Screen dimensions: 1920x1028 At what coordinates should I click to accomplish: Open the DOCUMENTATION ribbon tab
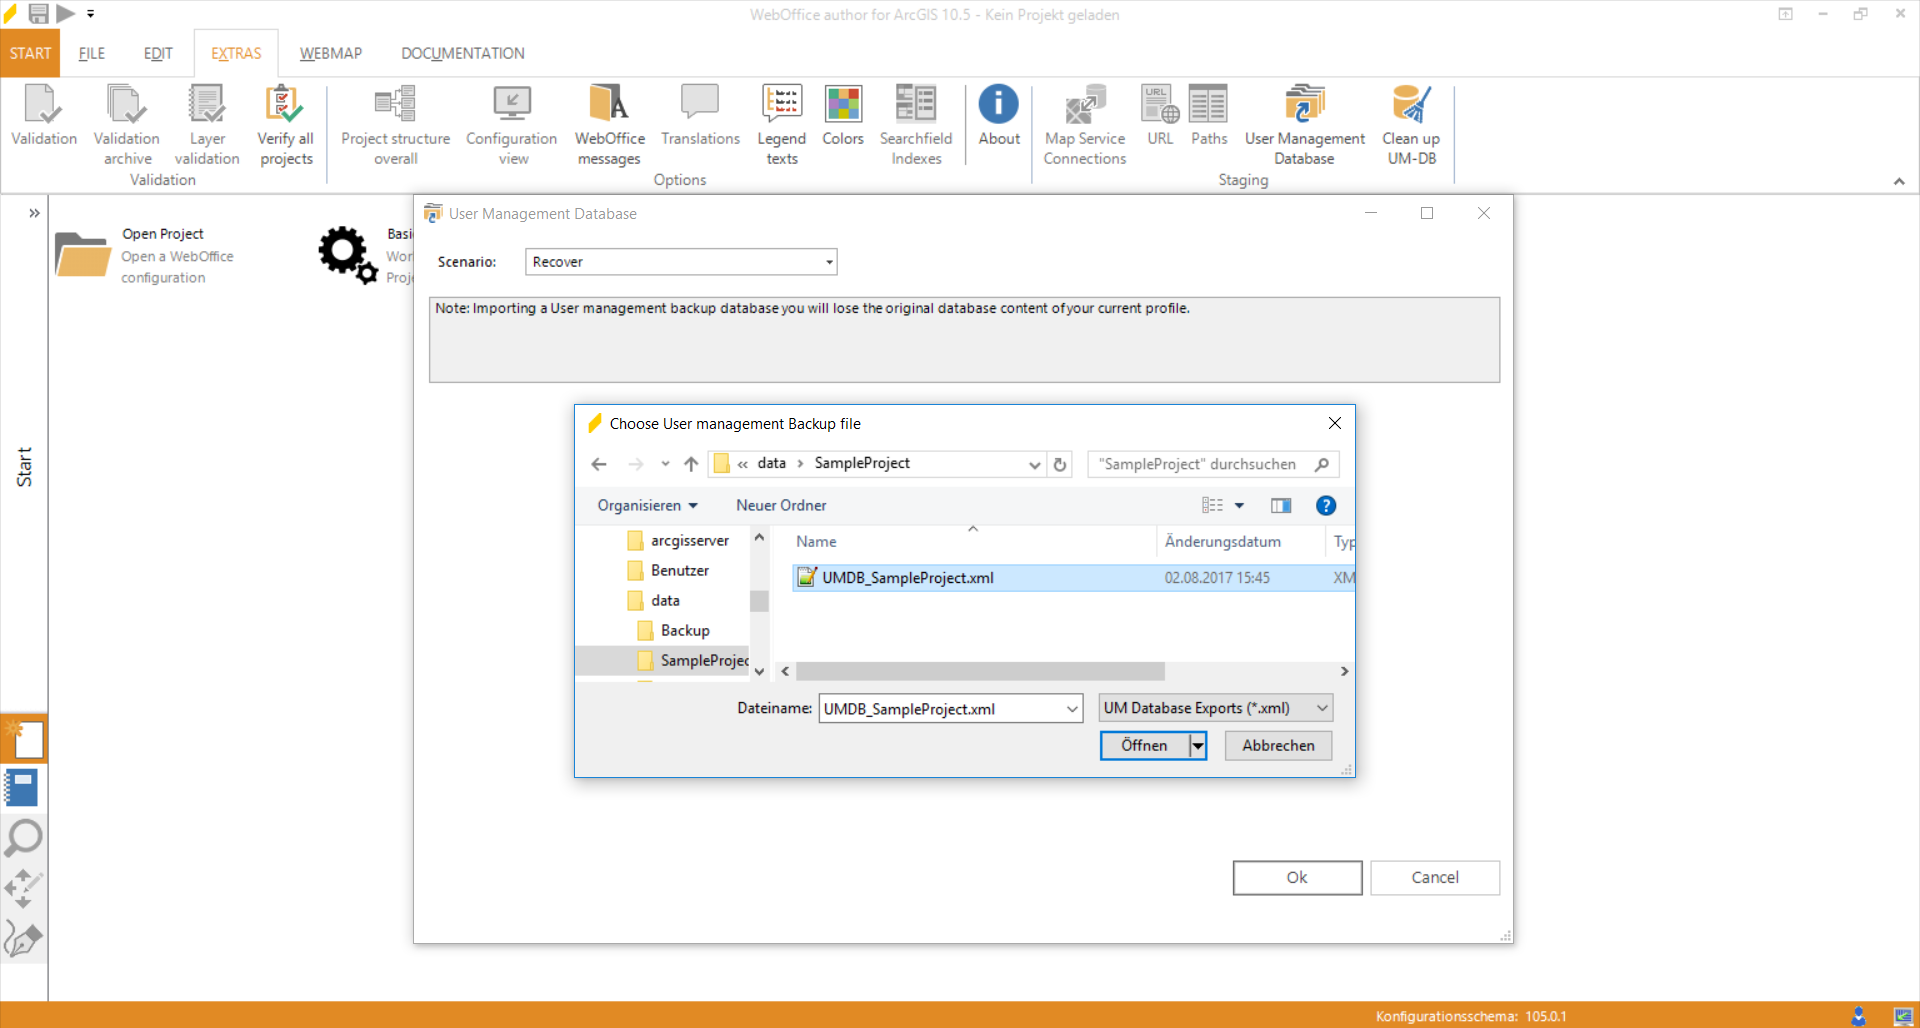point(462,53)
